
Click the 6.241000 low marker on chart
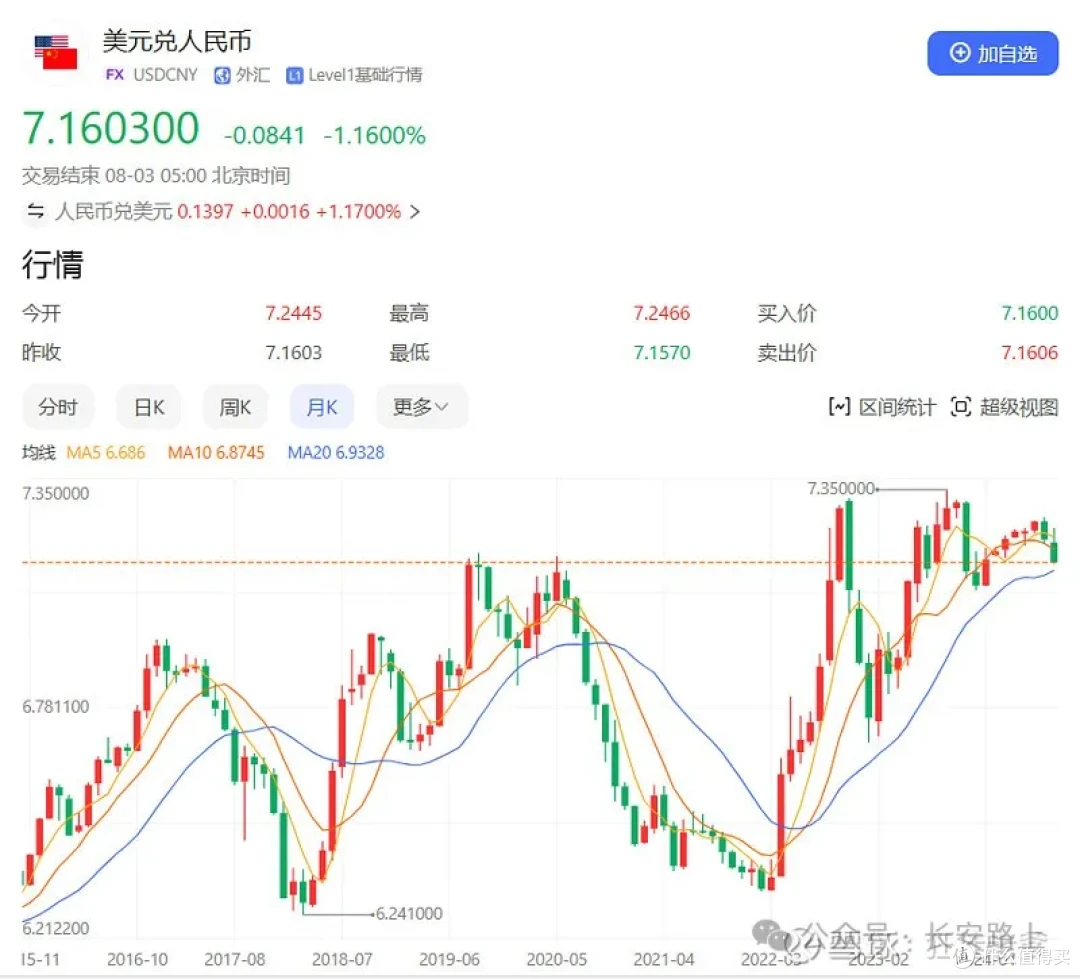click(409, 914)
